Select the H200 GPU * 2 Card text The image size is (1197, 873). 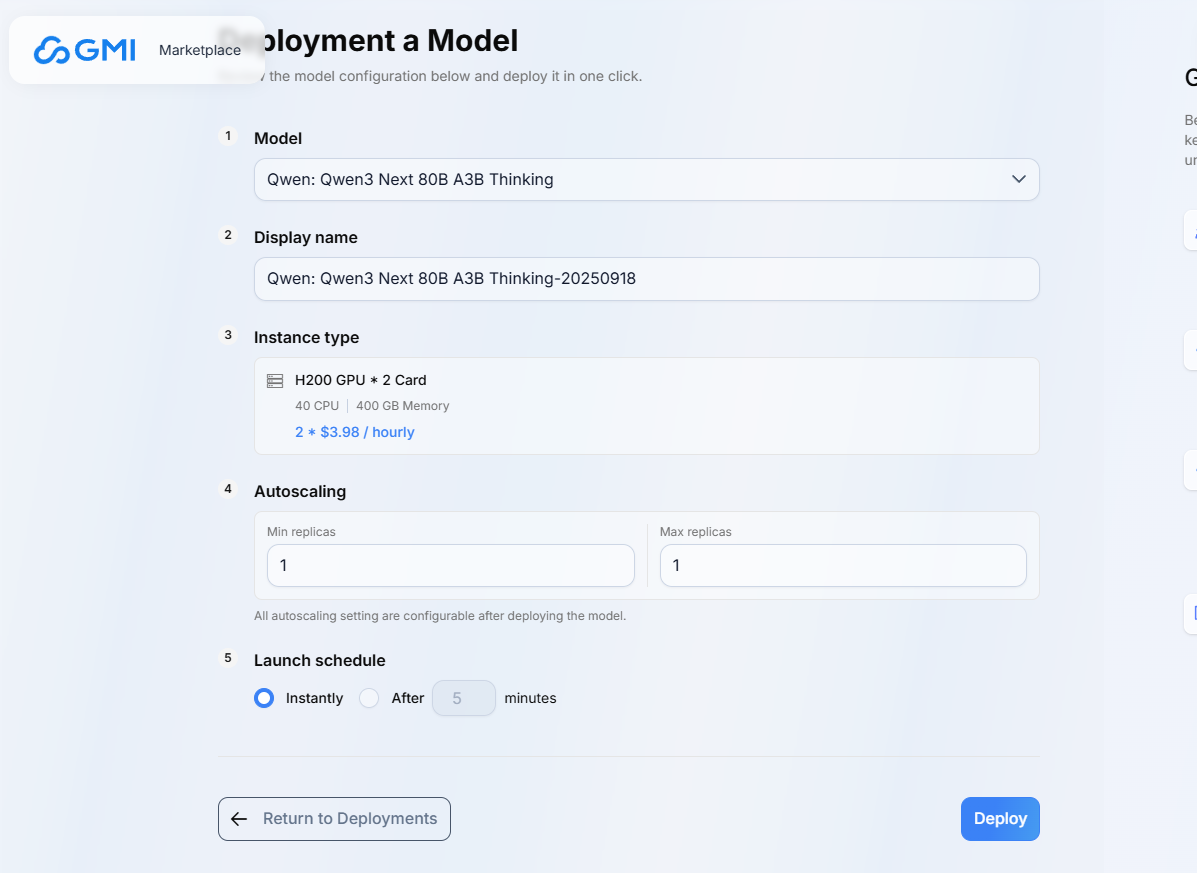click(x=360, y=380)
